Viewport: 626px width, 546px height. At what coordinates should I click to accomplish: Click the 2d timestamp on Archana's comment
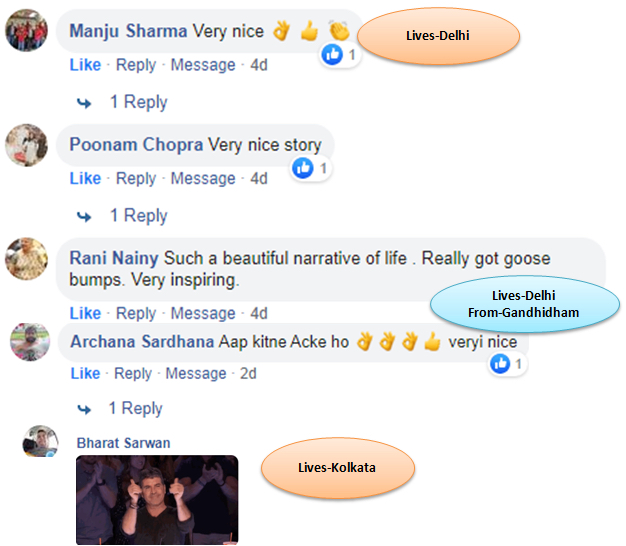point(247,373)
